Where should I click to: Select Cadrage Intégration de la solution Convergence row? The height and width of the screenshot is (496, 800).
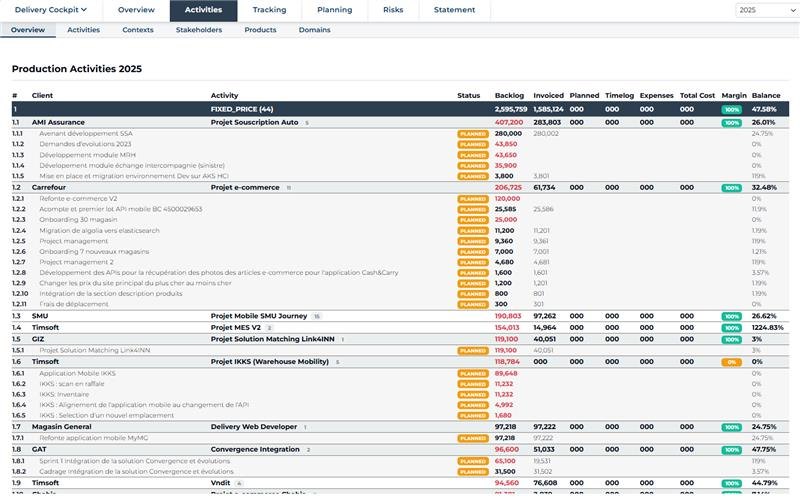400,472
